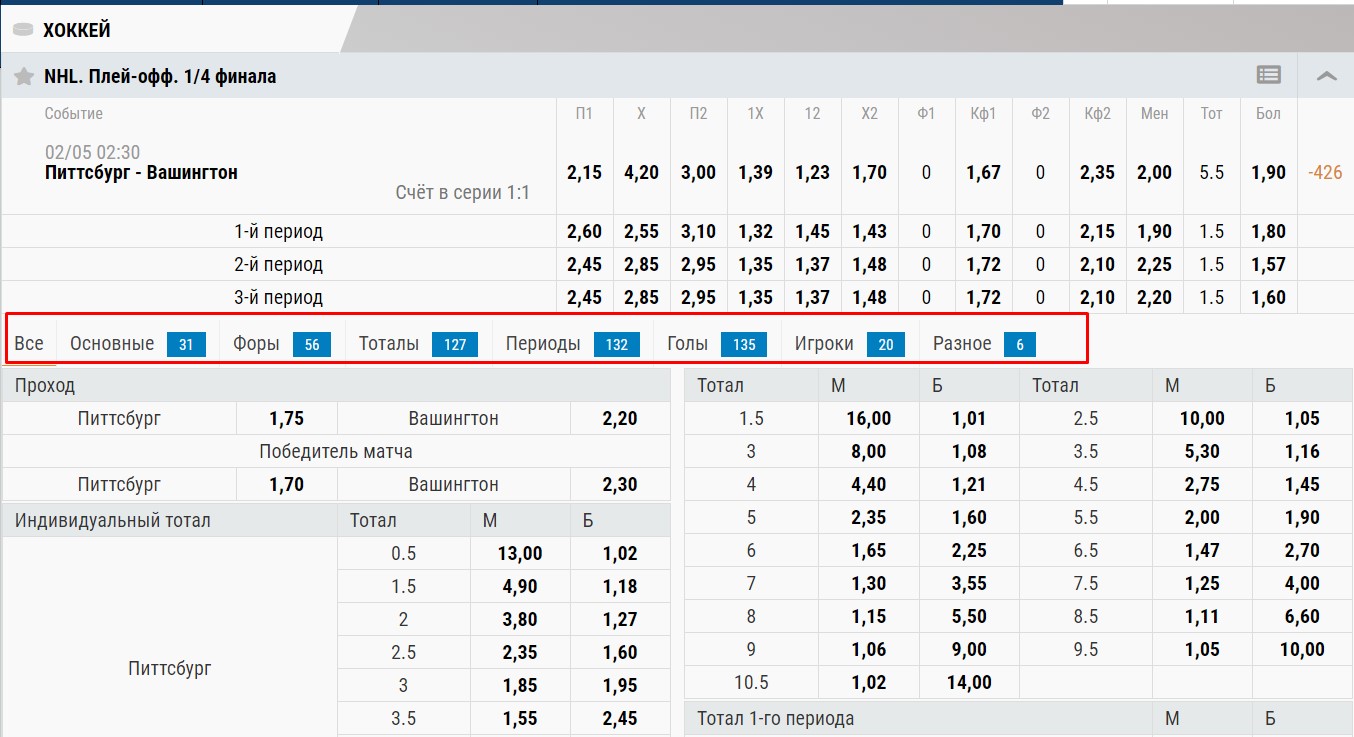Choose 2-й период over 1,57
The height and width of the screenshot is (737, 1354).
pyautogui.click(x=1268, y=264)
